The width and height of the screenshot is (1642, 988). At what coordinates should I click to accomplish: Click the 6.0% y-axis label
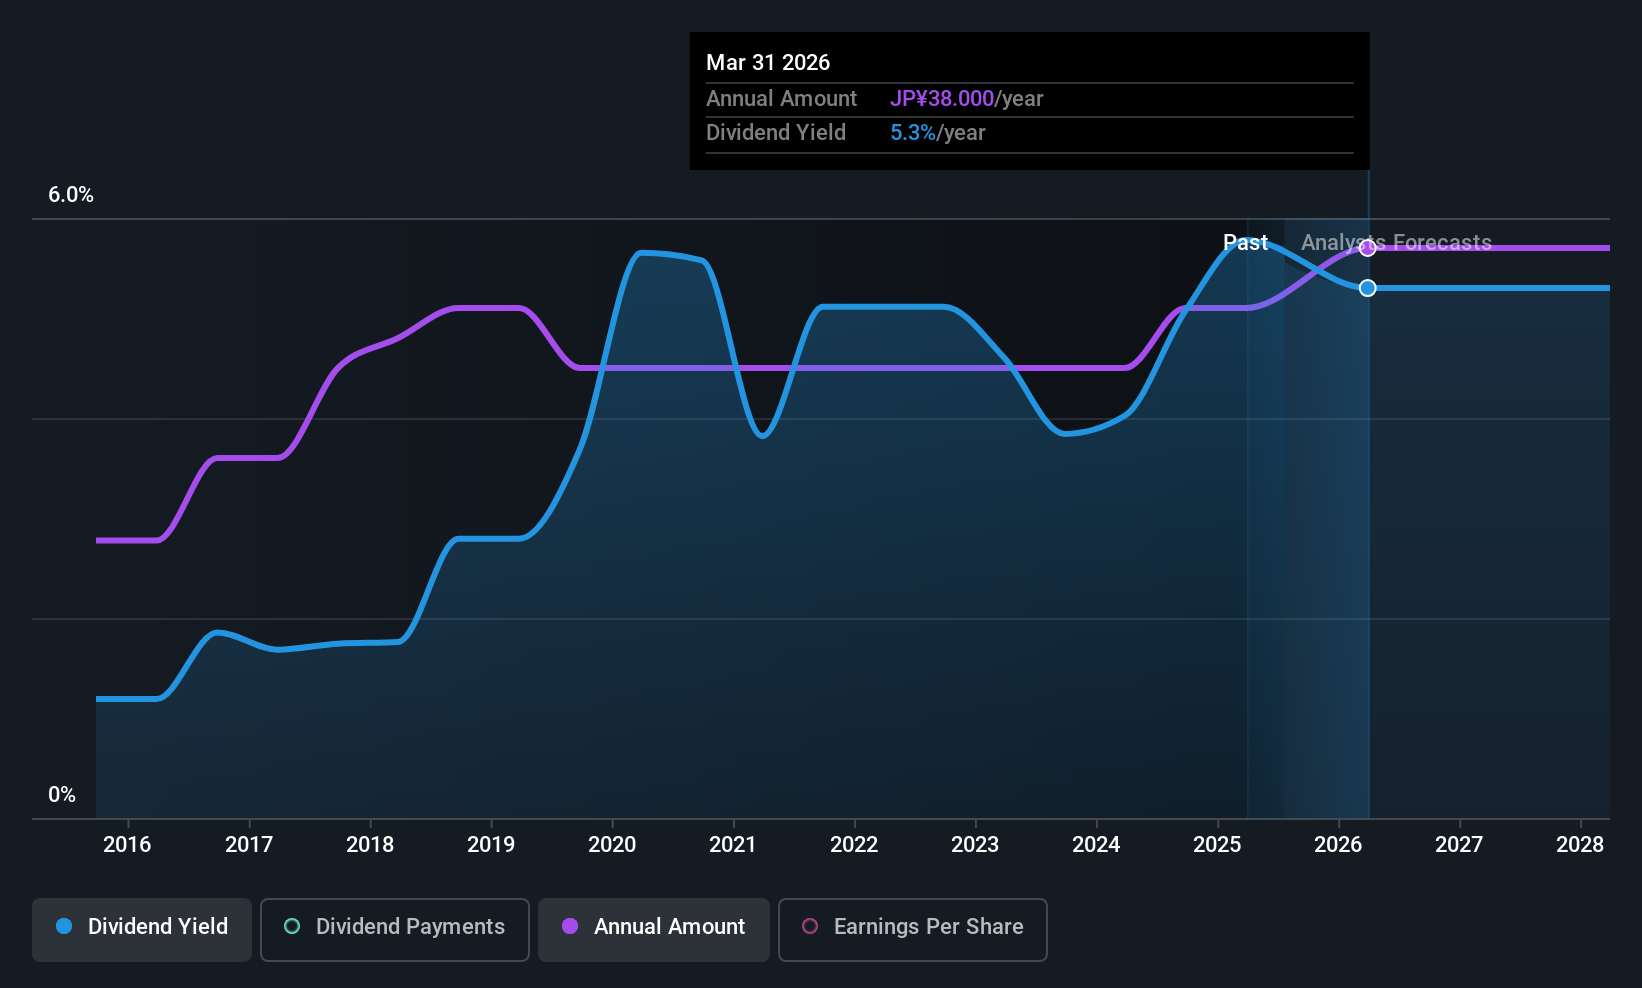click(71, 195)
